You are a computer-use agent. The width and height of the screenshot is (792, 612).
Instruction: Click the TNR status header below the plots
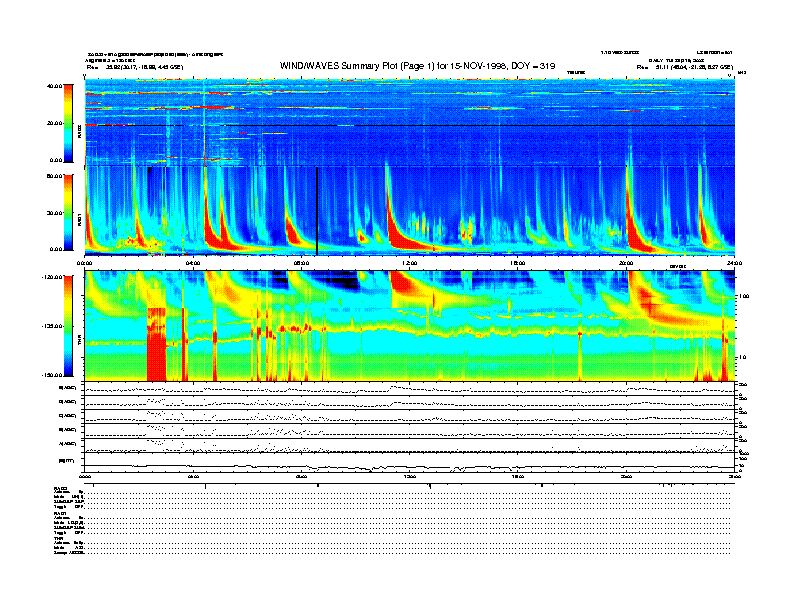click(58, 538)
